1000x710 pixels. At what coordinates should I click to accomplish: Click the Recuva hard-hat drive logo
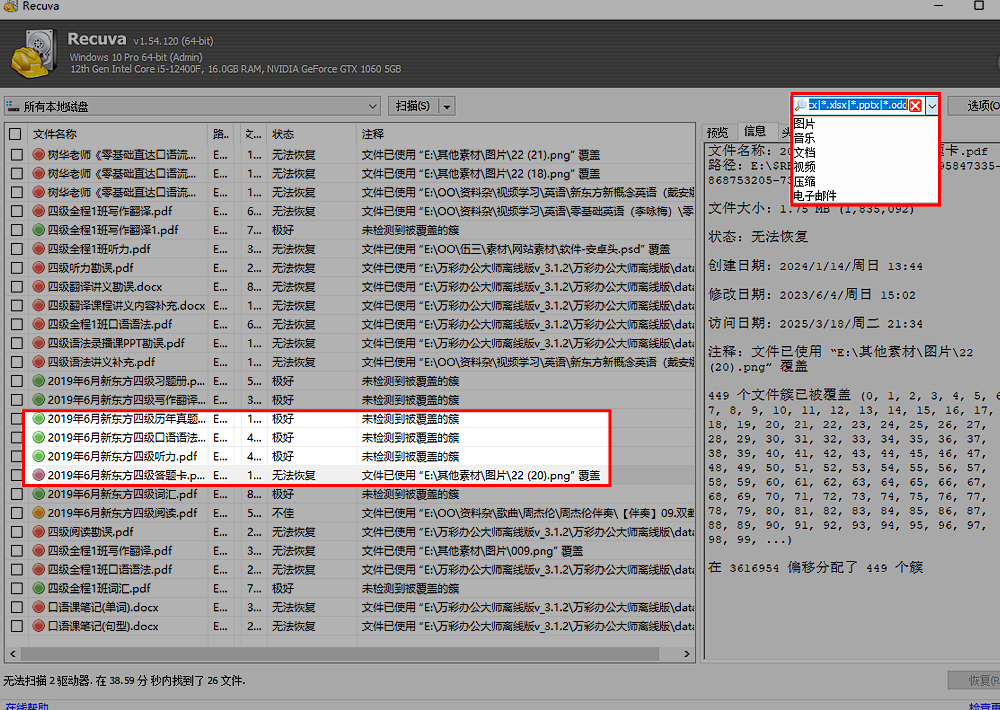(x=34, y=54)
